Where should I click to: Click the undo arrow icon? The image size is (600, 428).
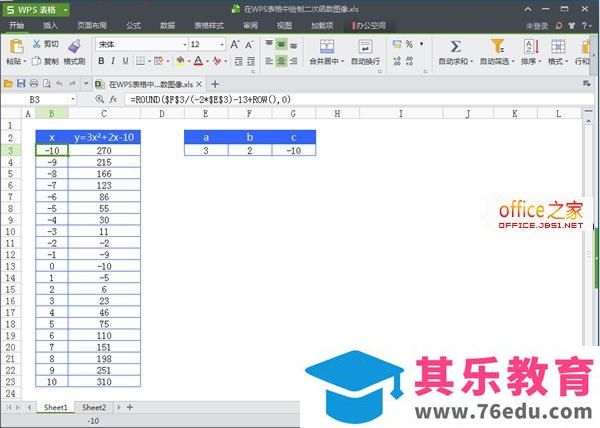[59, 83]
